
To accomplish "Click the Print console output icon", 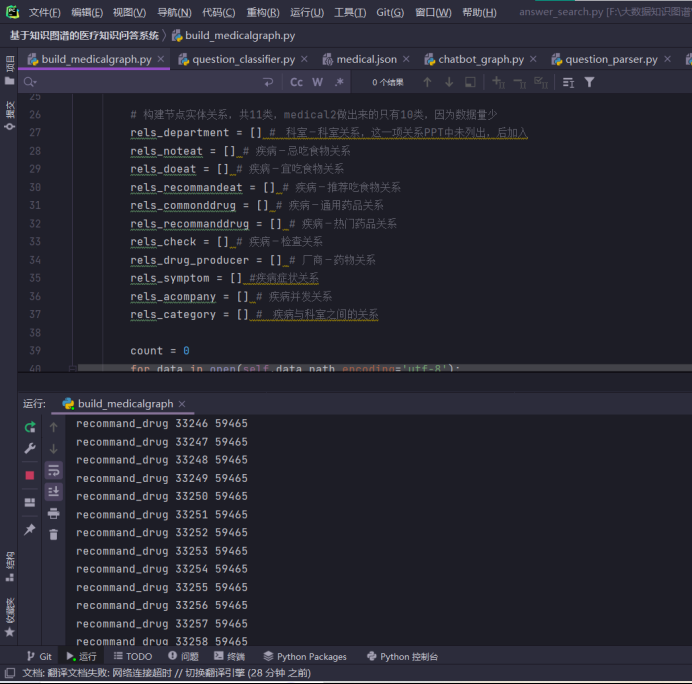I will (54, 513).
